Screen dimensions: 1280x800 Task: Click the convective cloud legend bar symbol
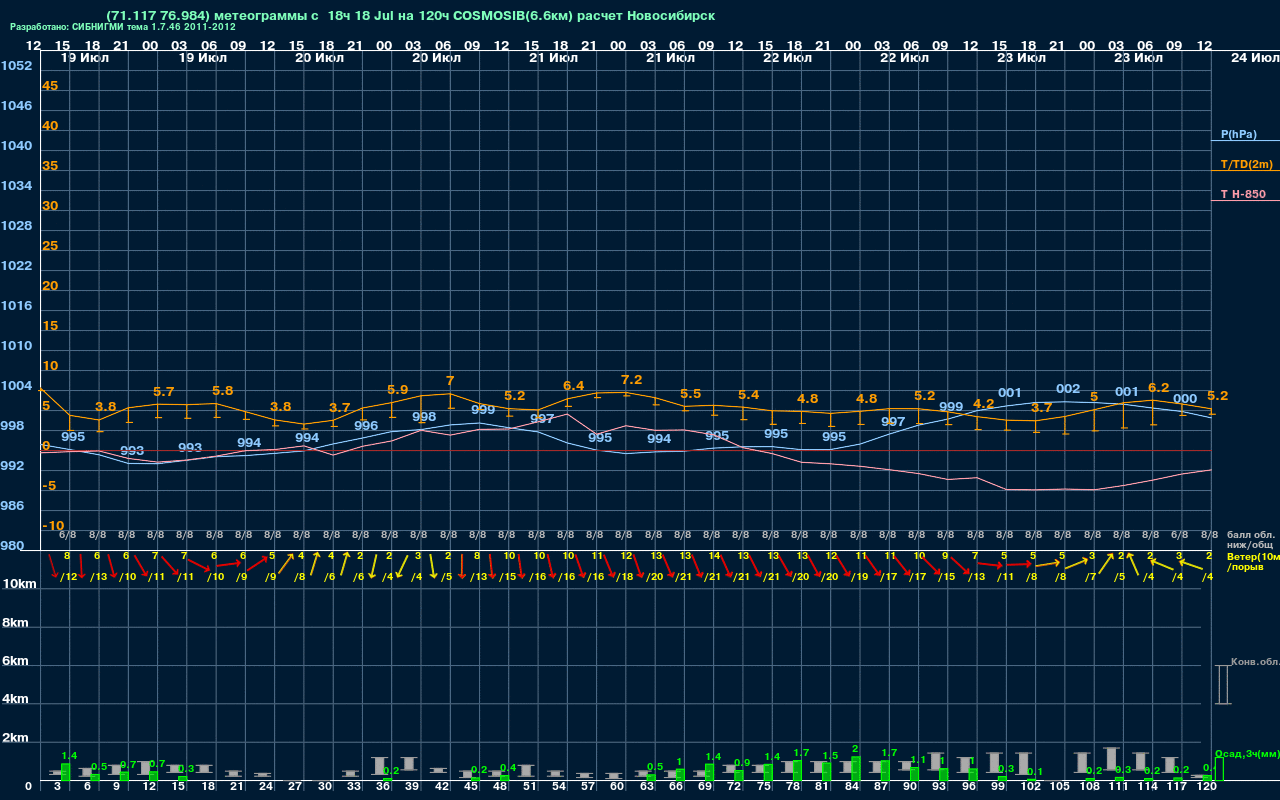[x=1222, y=685]
